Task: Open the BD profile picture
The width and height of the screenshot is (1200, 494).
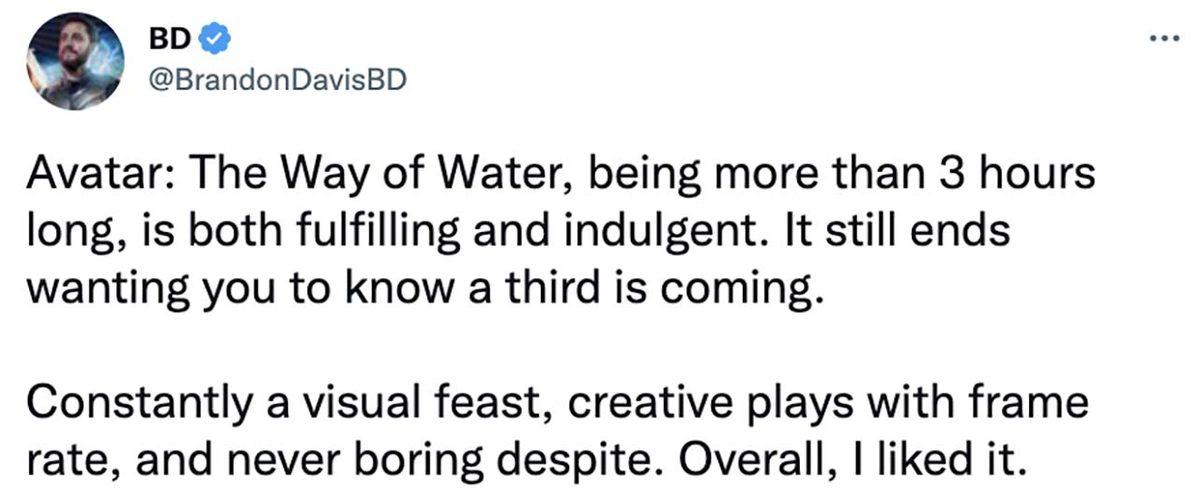Action: [76, 62]
